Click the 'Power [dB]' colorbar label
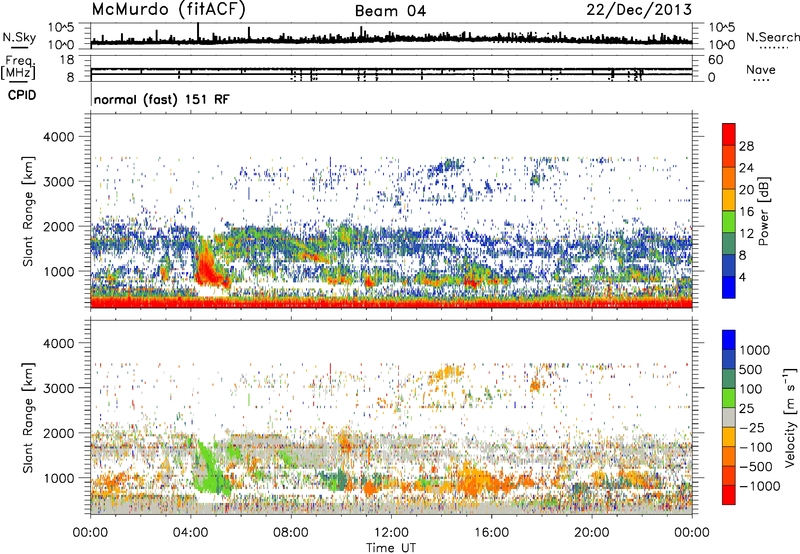800x554 pixels. (x=763, y=211)
